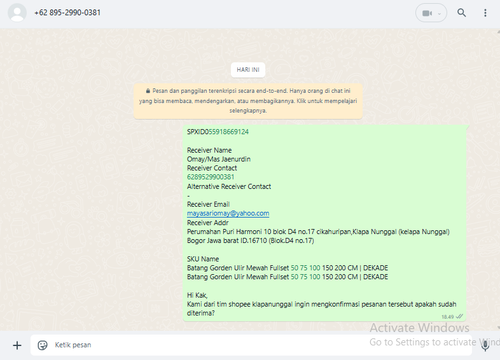The width and height of the screenshot is (500, 360).
Task: Click the Perumahan Puri Harmoni address line
Action: (x=318, y=232)
